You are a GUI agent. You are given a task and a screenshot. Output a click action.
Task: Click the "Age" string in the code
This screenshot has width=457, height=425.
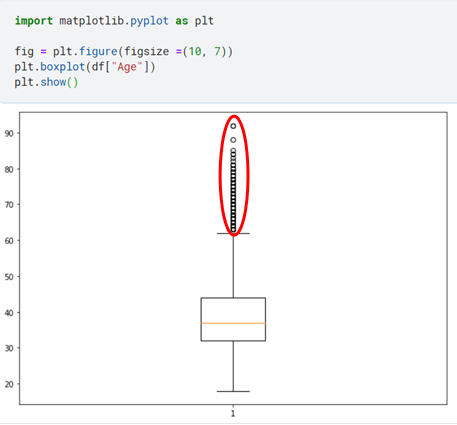point(127,67)
